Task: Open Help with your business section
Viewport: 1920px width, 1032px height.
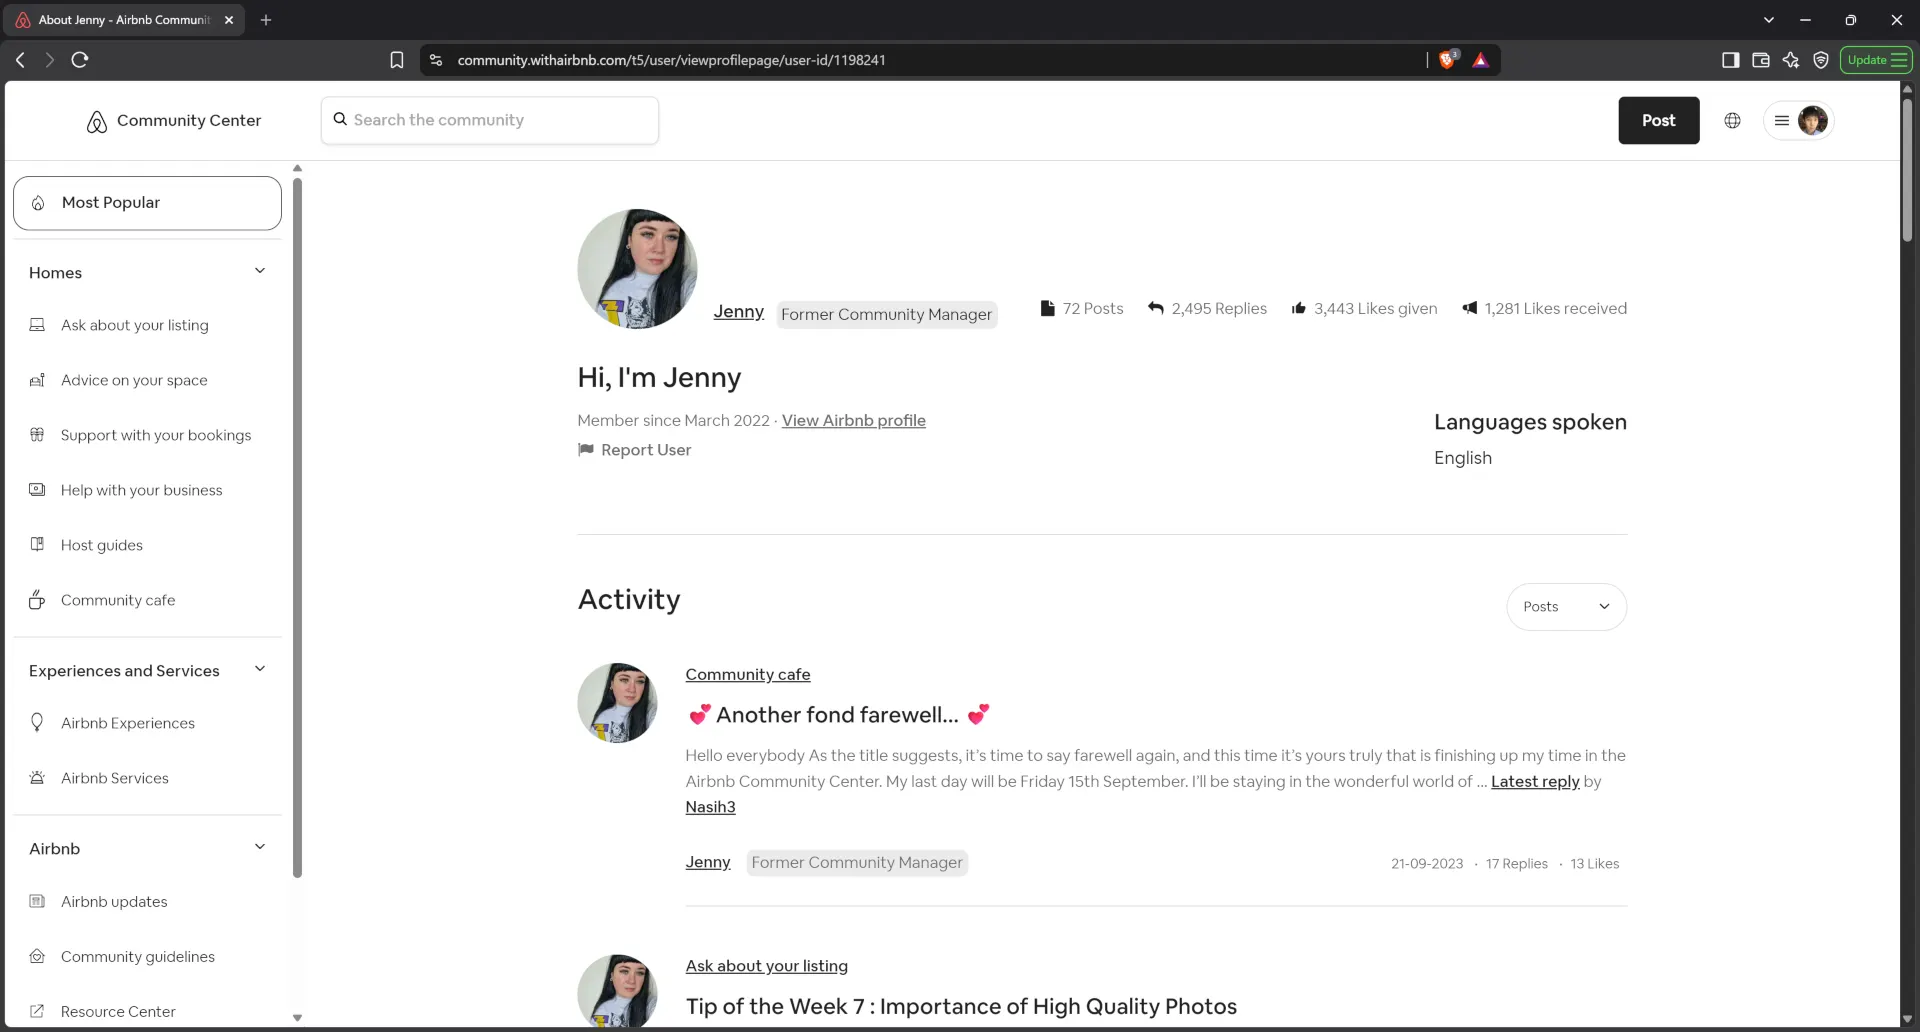Action: coord(142,490)
